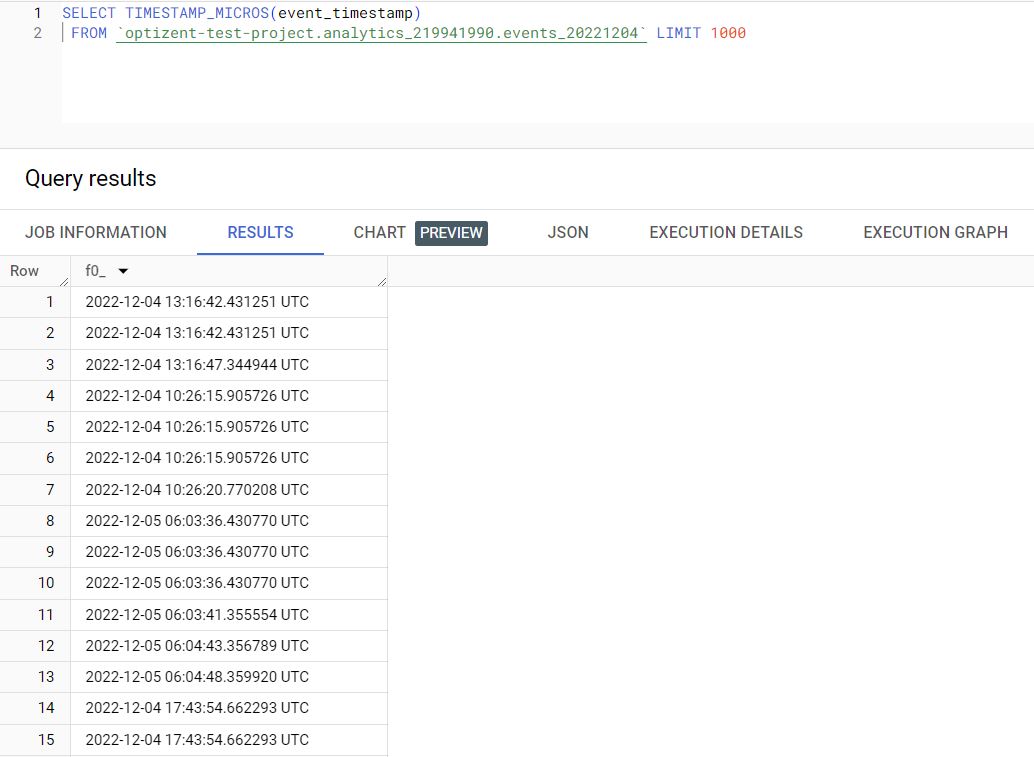Click line number 1 in the editor

37,13
